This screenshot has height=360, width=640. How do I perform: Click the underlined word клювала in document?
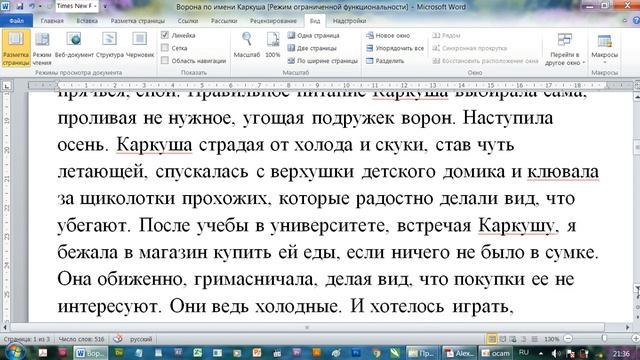(x=563, y=171)
